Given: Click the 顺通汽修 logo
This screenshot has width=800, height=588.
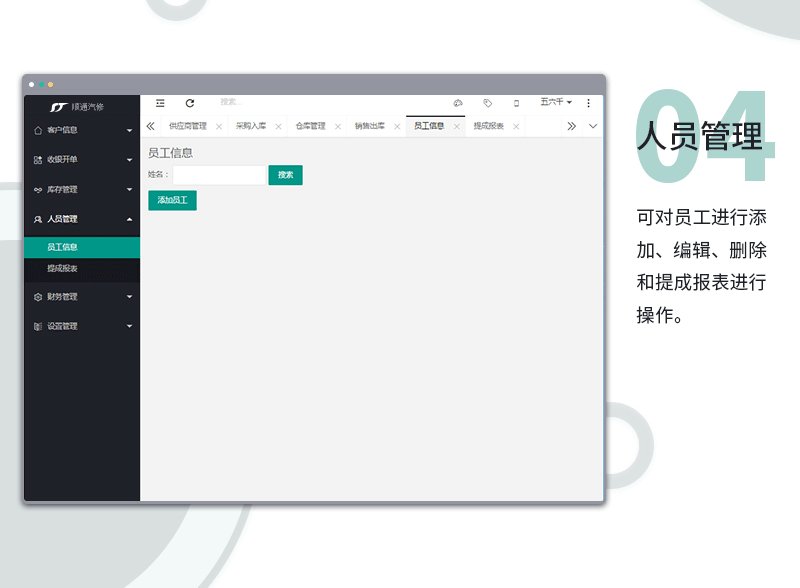Looking at the screenshot, I should 78,106.
